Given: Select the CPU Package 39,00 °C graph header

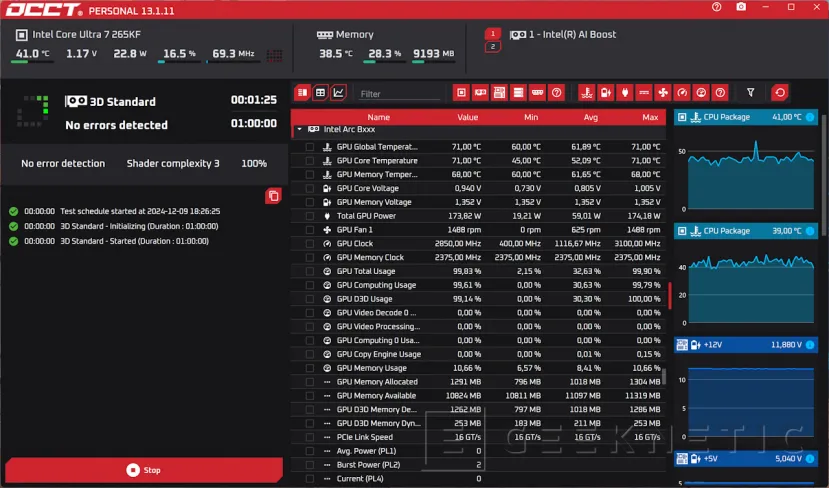Looking at the screenshot, I should 745,231.
